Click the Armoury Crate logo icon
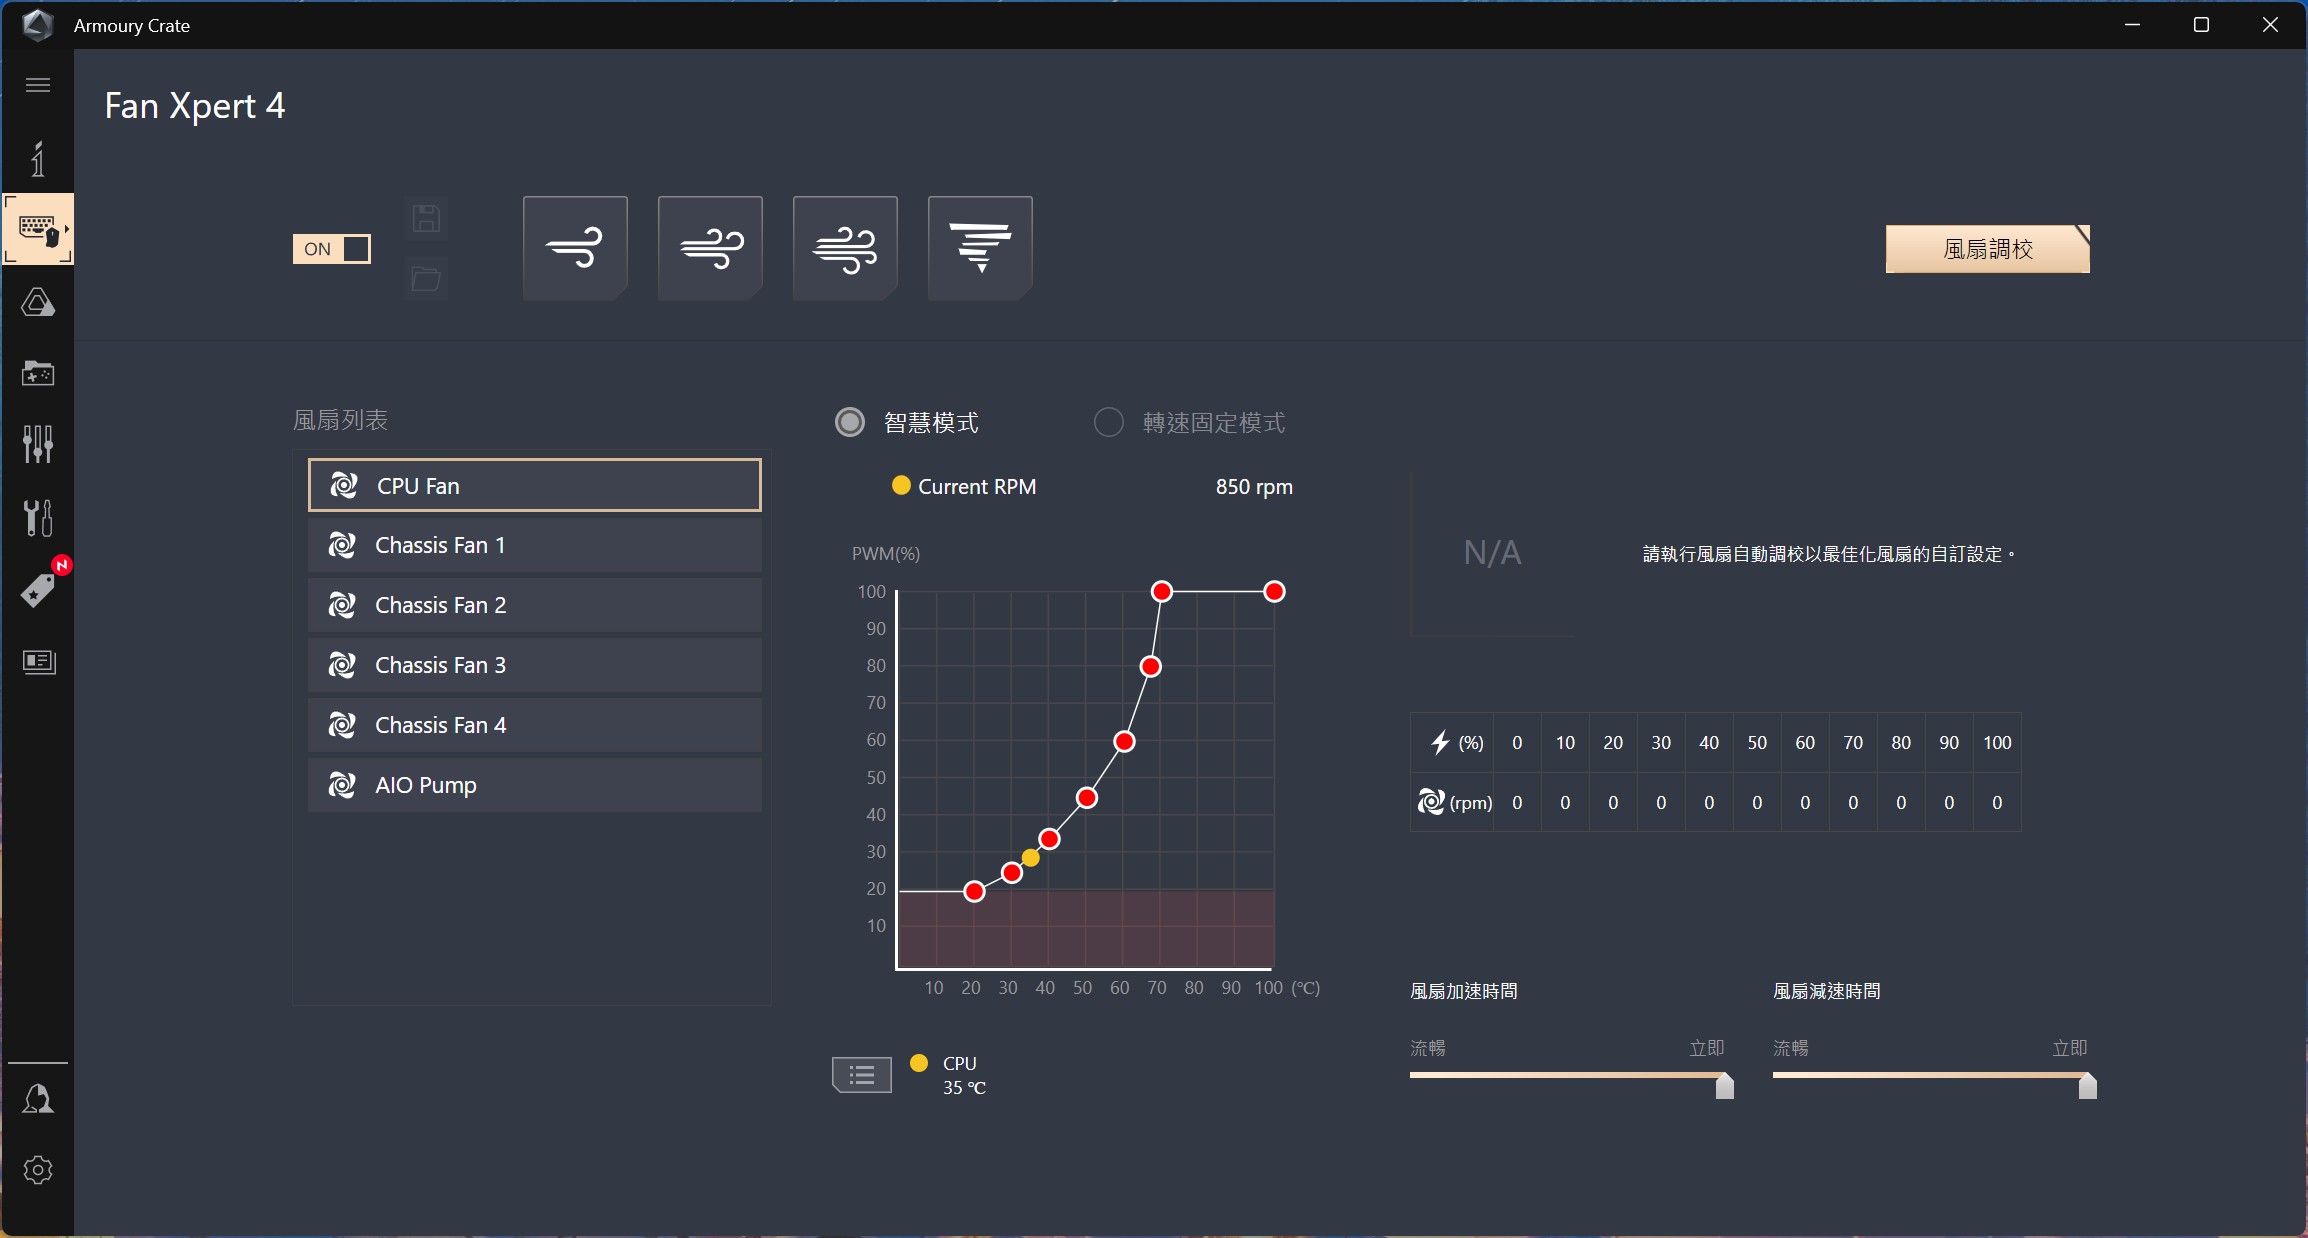This screenshot has width=2308, height=1238. [37, 25]
